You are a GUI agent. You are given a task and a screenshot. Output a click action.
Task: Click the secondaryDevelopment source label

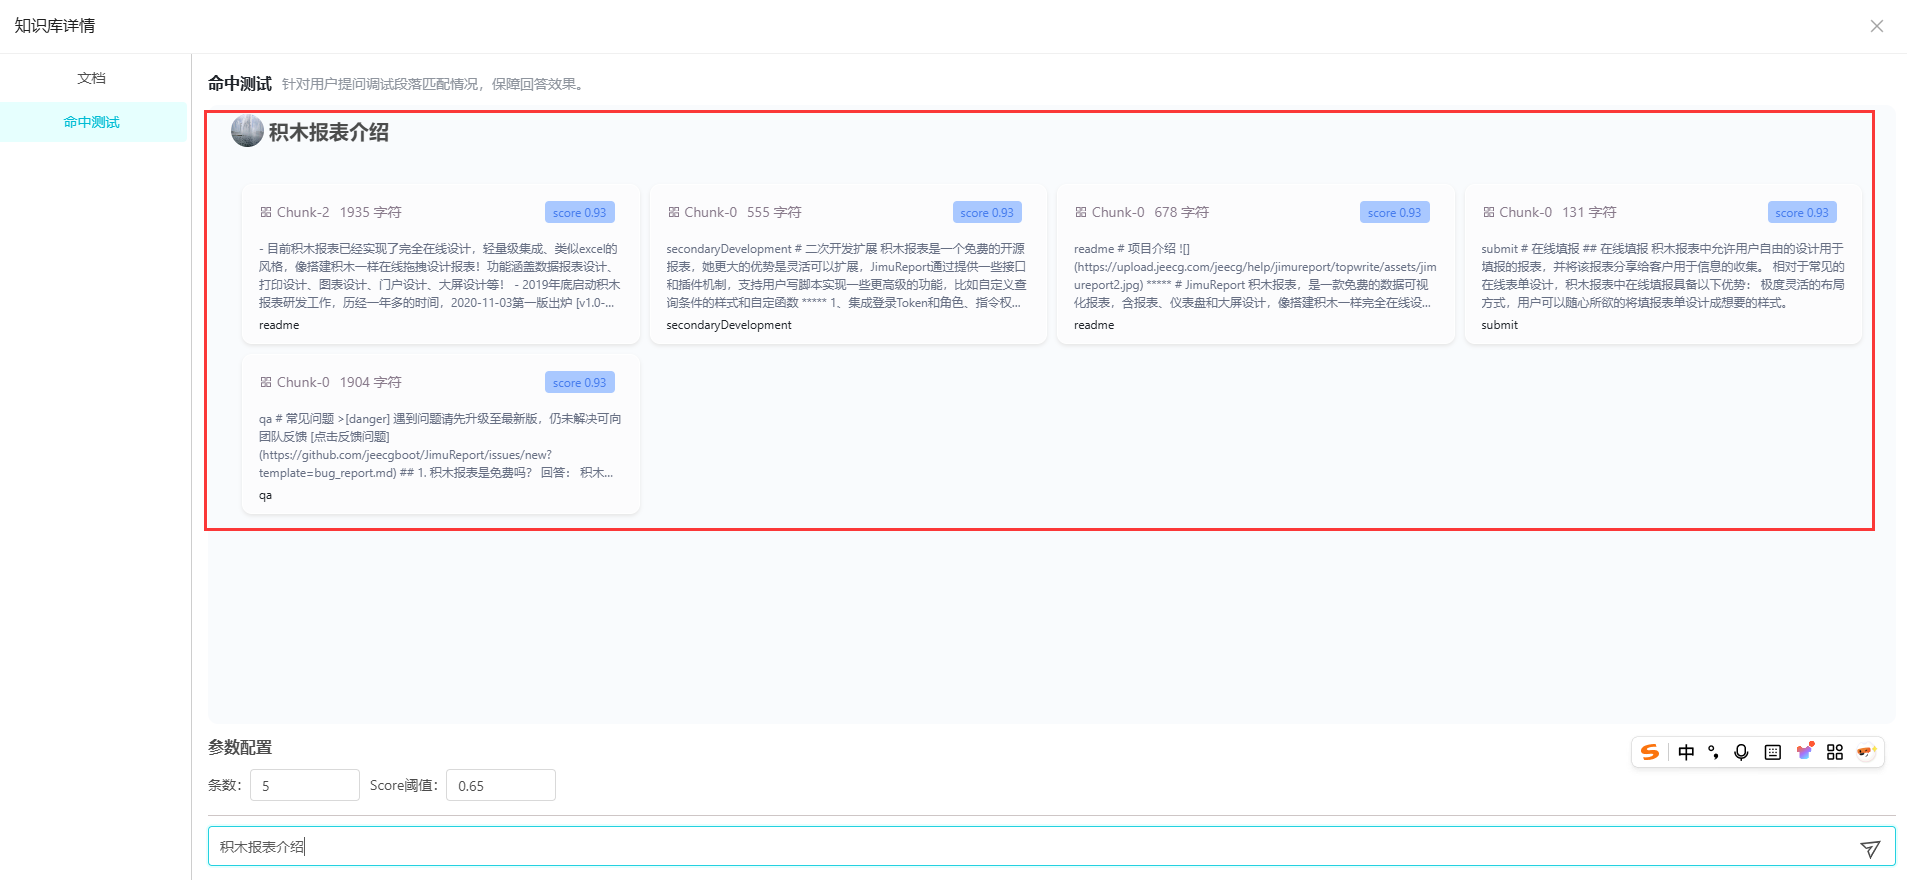pos(729,325)
